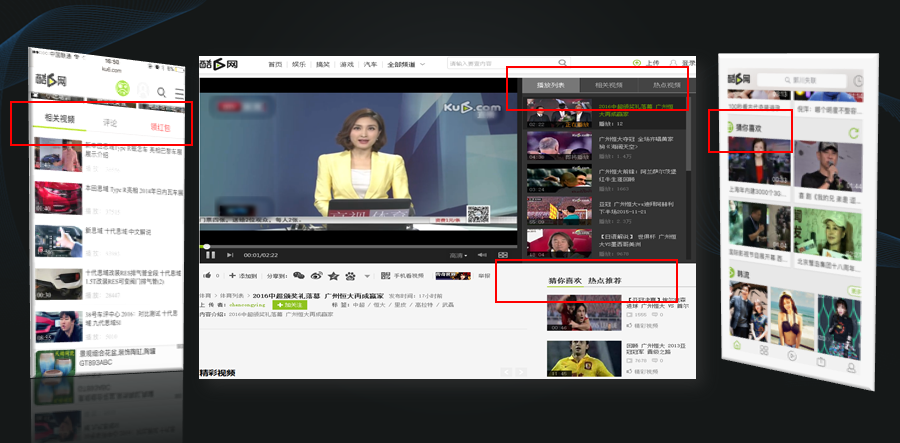Share the video to Weibo
The image size is (900, 443).
click(x=316, y=275)
